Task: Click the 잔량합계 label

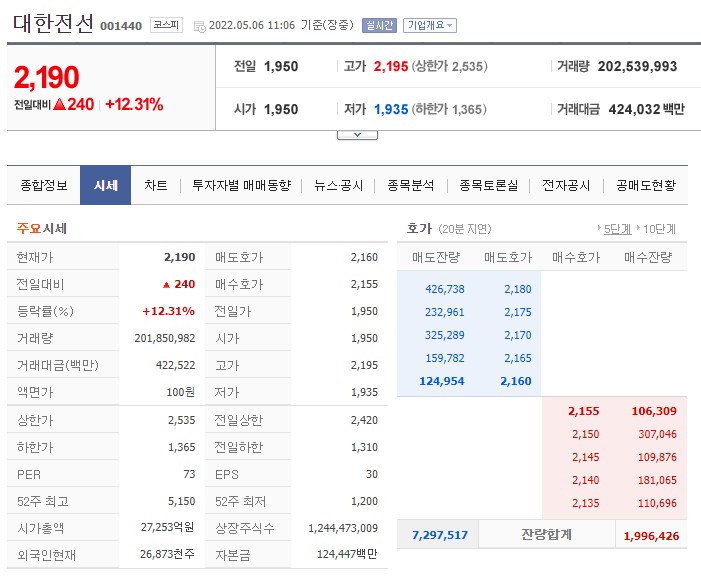Action: (x=546, y=535)
